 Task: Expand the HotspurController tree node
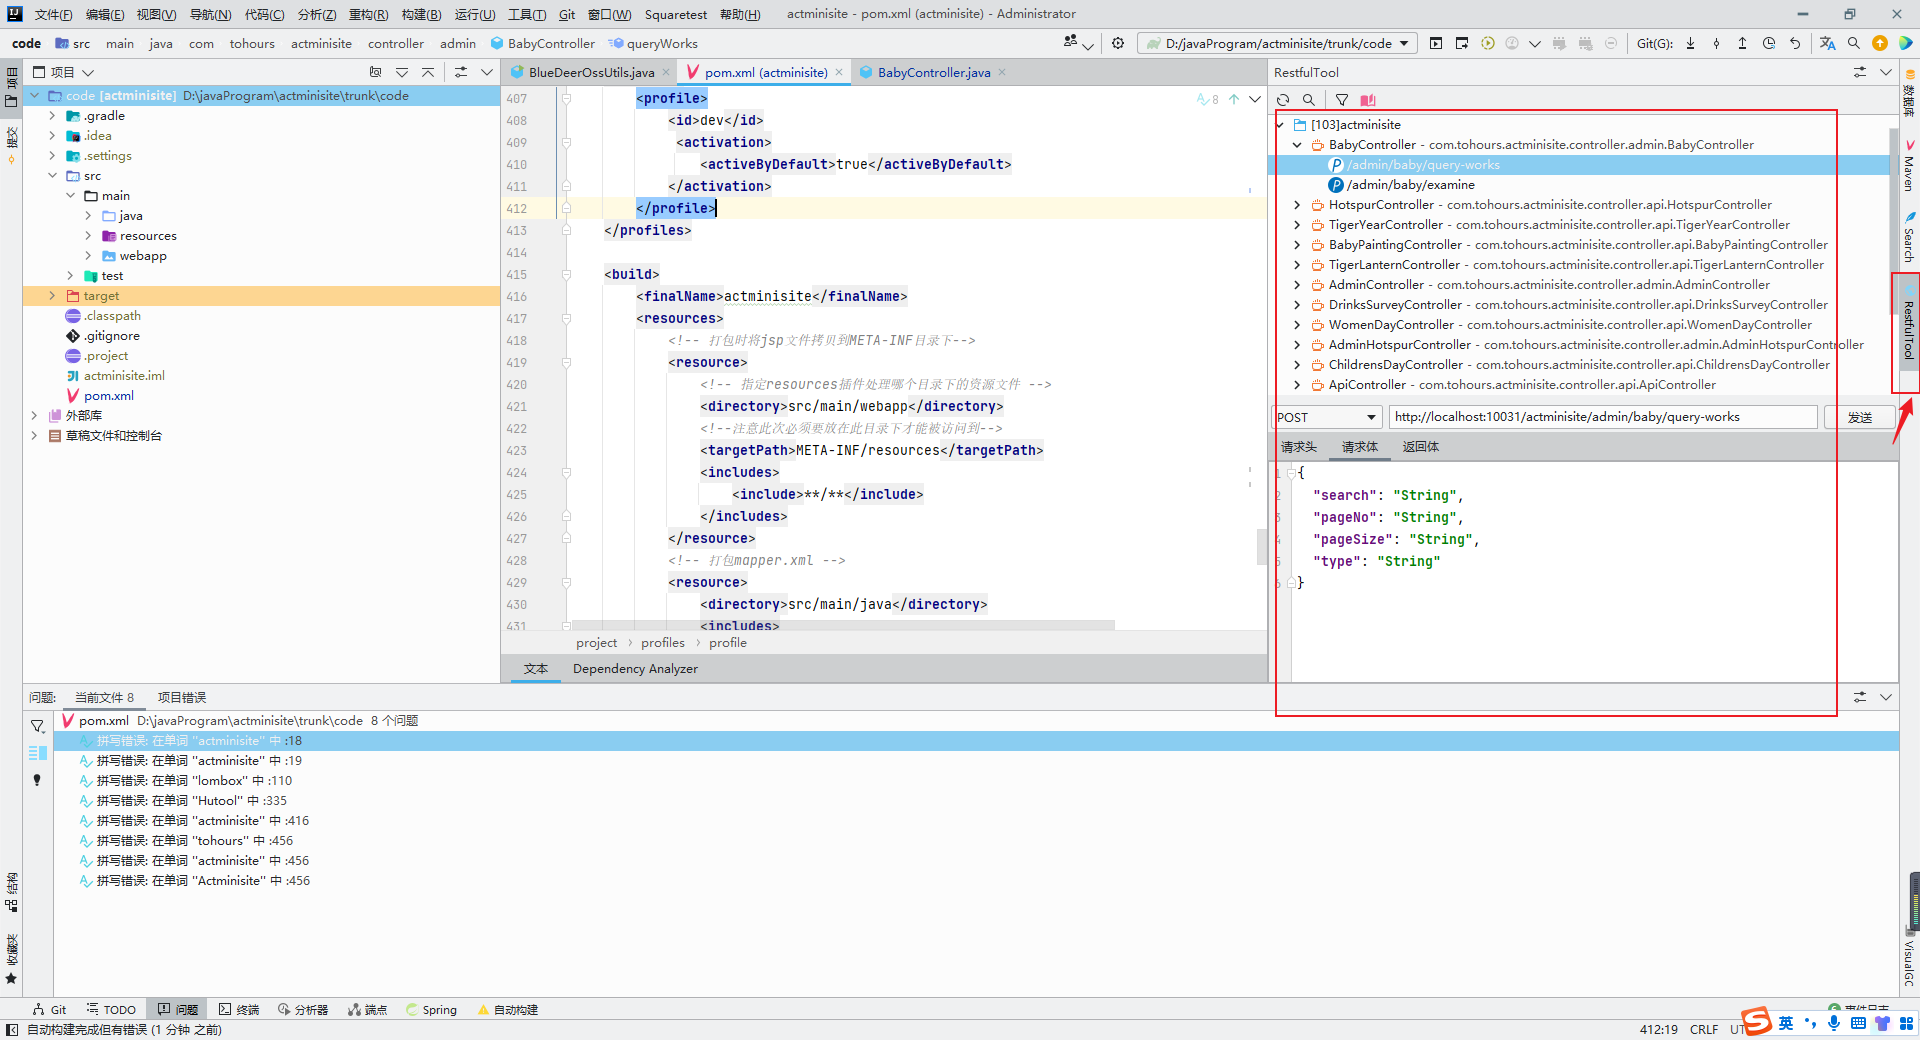coord(1297,205)
